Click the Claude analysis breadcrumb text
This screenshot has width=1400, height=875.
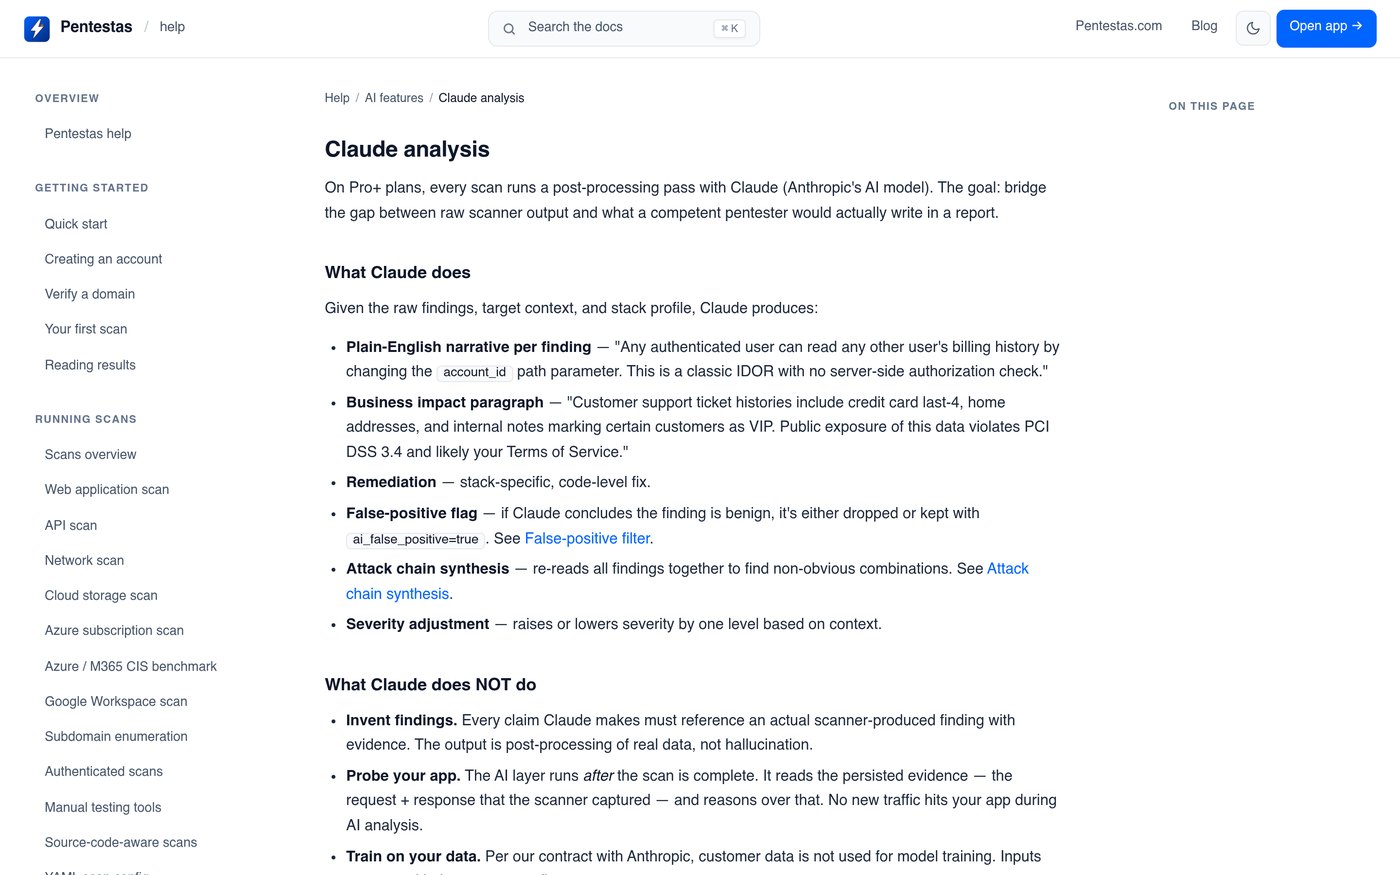481,98
